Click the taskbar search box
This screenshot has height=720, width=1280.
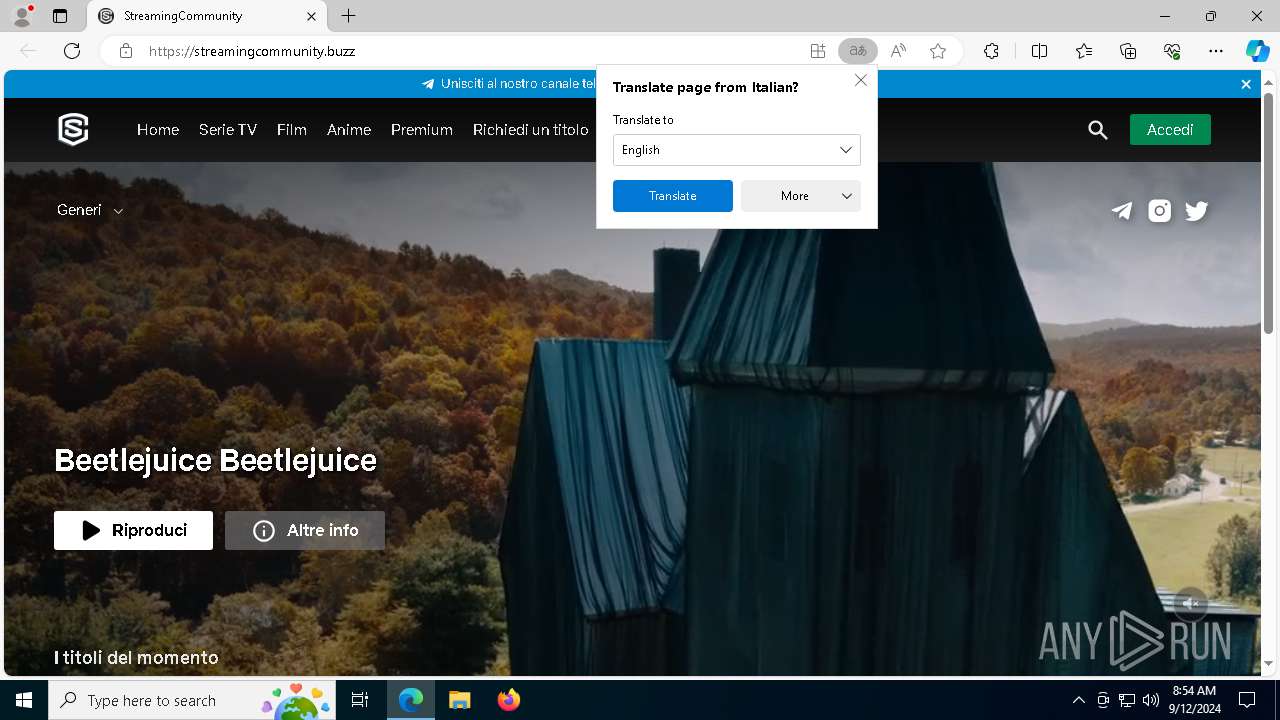pos(192,700)
